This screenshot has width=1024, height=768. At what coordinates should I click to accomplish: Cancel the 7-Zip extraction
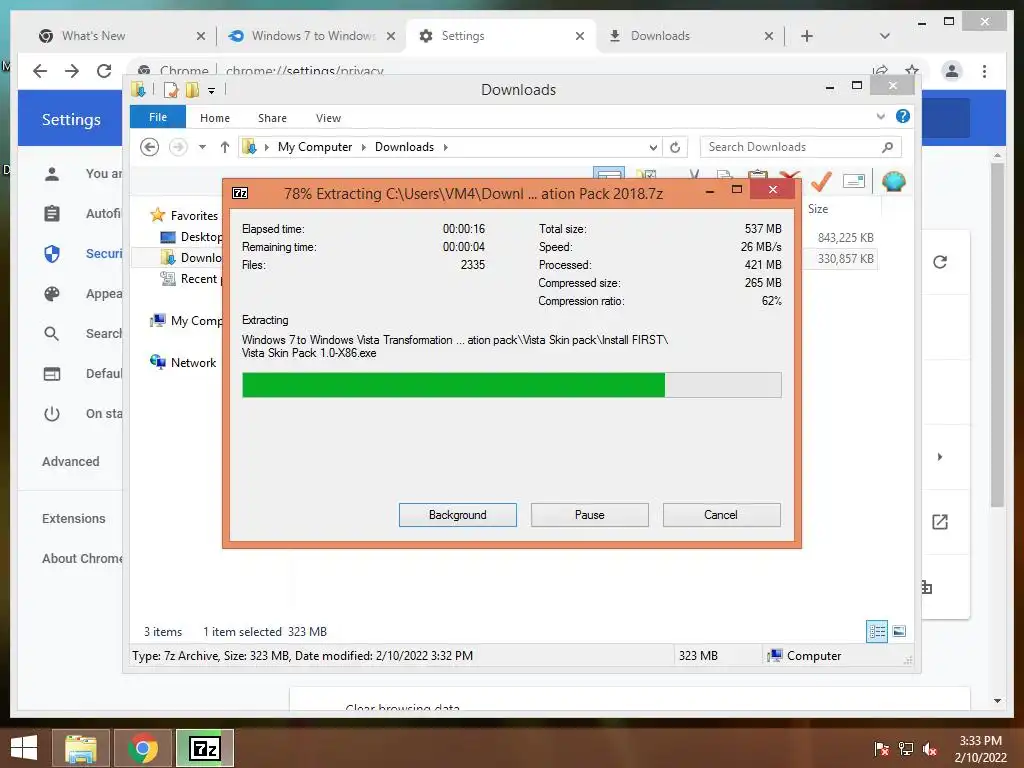[721, 515]
